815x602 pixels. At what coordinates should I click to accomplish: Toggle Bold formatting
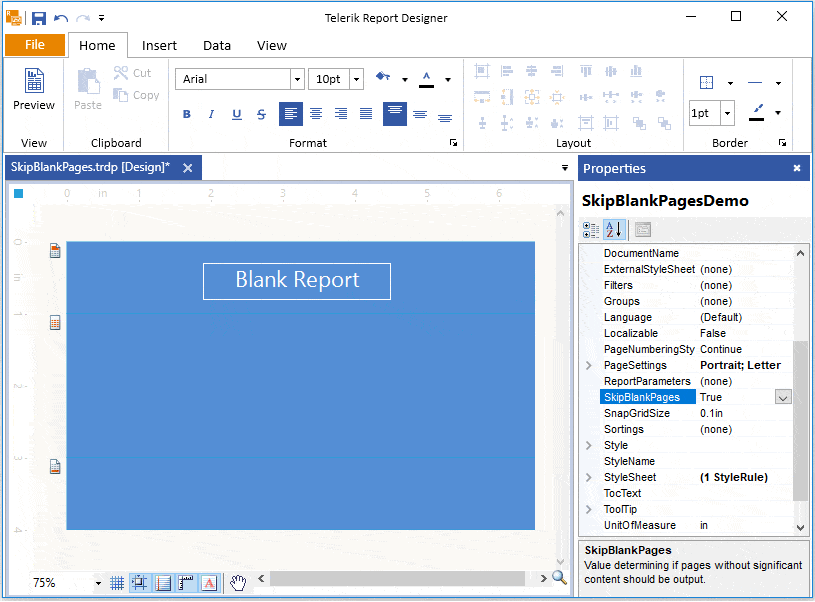tap(187, 114)
